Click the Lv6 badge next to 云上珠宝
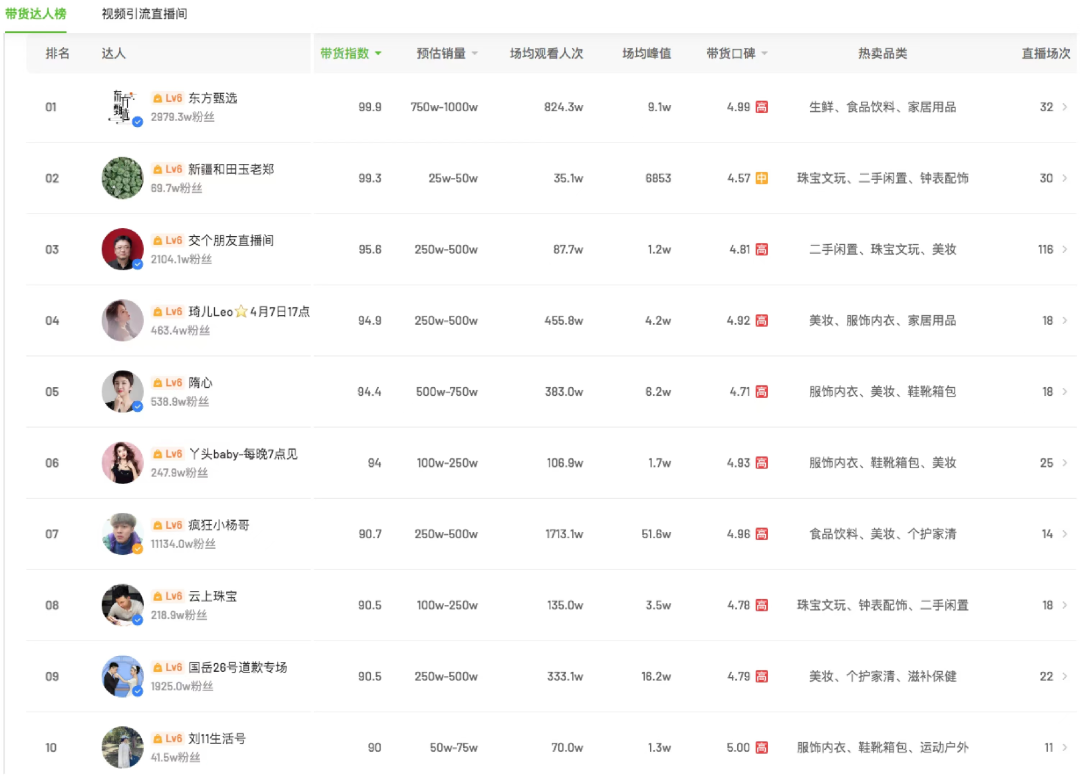1080x777 pixels. click(x=168, y=596)
